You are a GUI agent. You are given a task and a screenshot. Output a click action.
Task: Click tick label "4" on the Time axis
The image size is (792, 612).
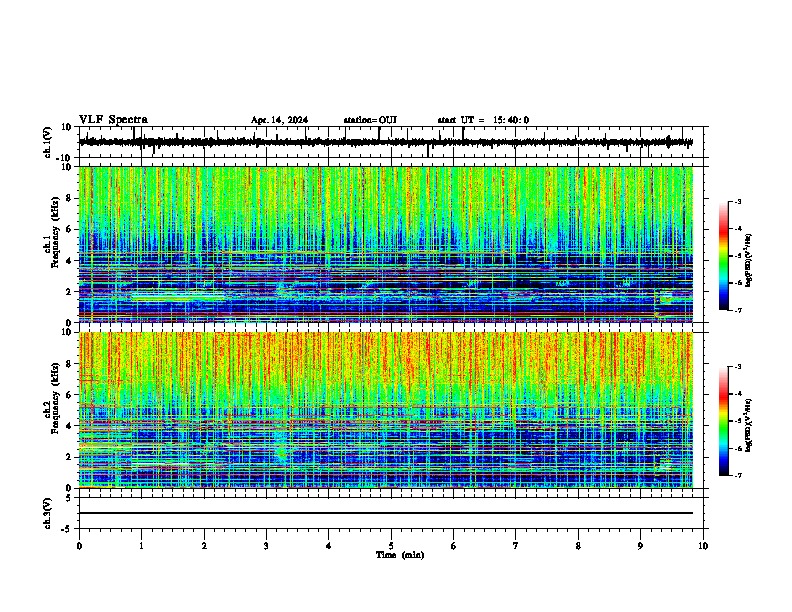[329, 546]
